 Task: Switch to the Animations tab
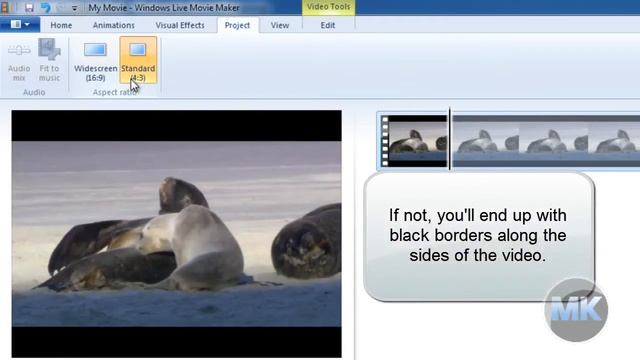pyautogui.click(x=113, y=25)
